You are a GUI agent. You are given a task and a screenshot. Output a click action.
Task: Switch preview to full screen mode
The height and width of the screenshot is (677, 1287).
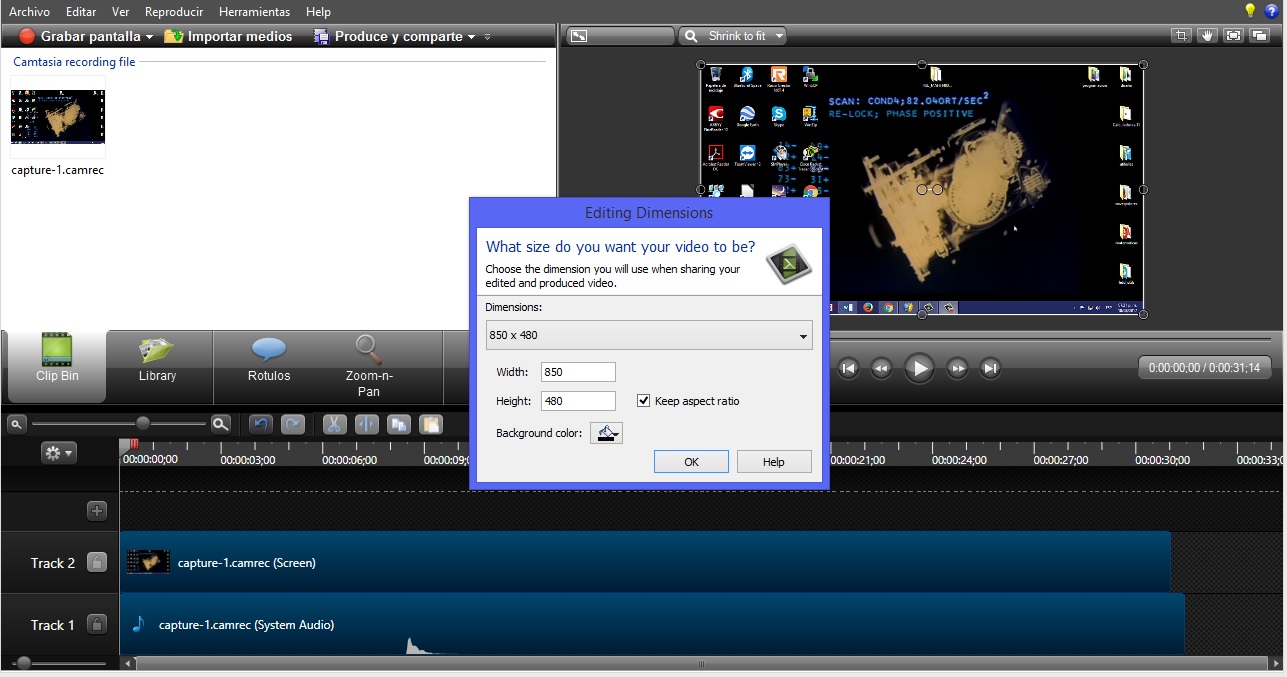coord(1233,36)
